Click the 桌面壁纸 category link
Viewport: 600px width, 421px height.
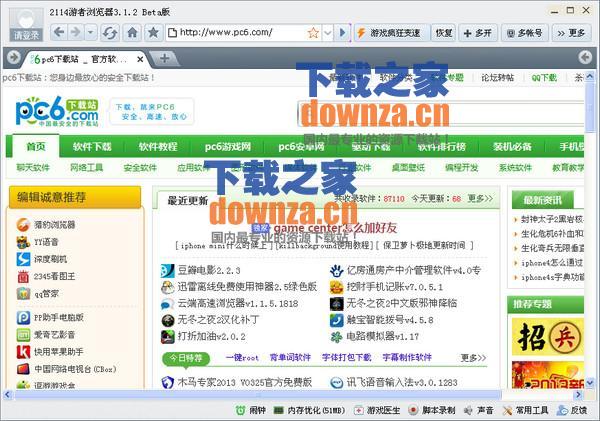pyautogui.click(x=408, y=168)
